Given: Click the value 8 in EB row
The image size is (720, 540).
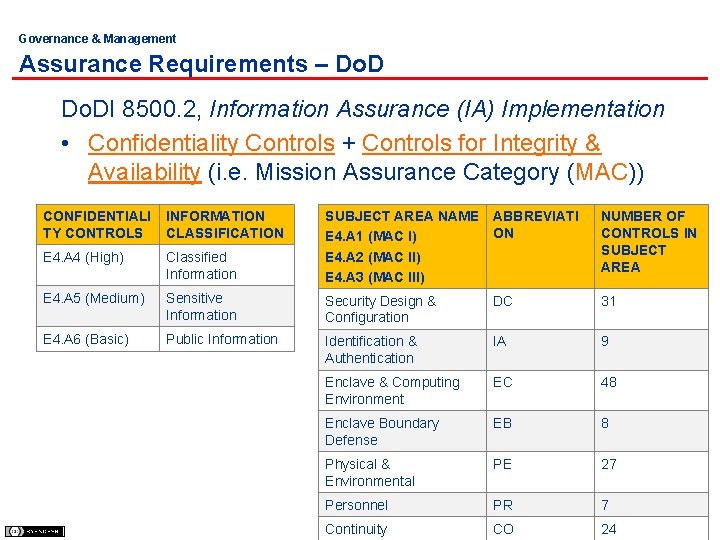Looking at the screenshot, I should [x=651, y=431].
